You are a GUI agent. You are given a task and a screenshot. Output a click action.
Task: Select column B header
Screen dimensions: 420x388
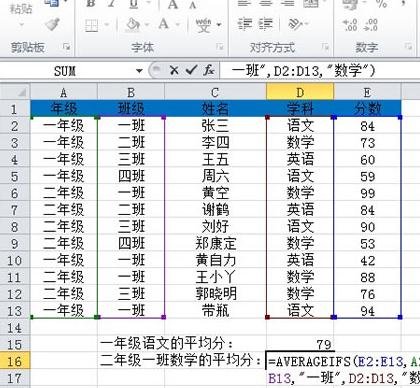tap(131, 92)
